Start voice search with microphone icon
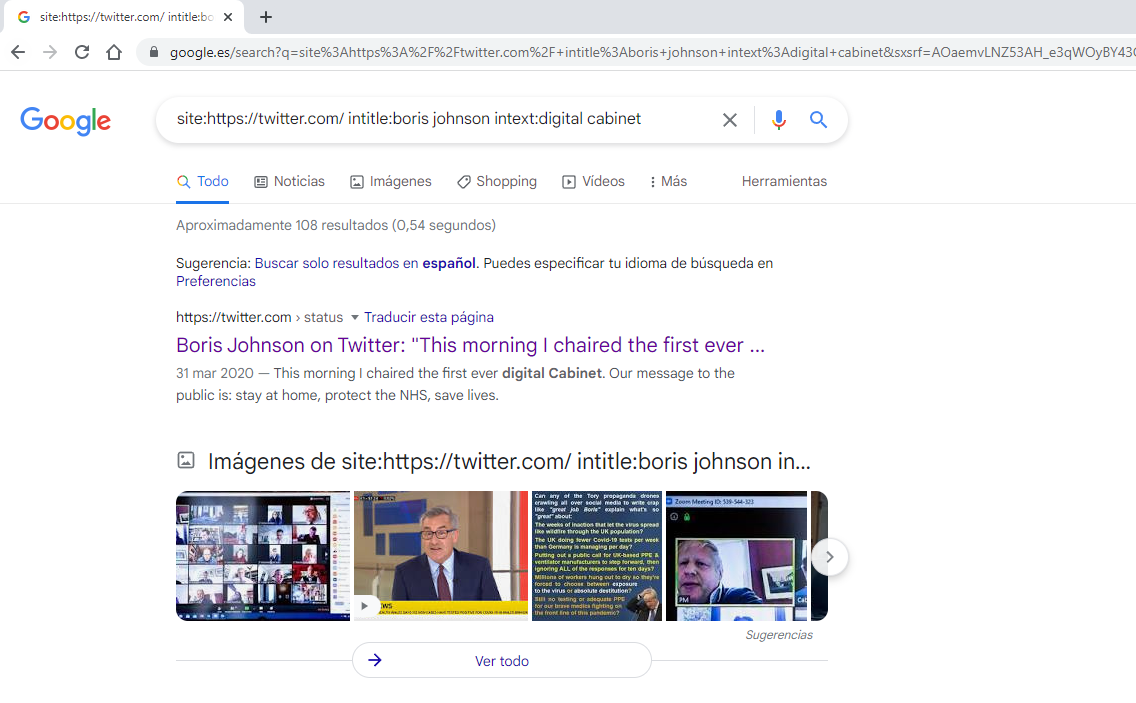The width and height of the screenshot is (1136, 703). [x=778, y=120]
